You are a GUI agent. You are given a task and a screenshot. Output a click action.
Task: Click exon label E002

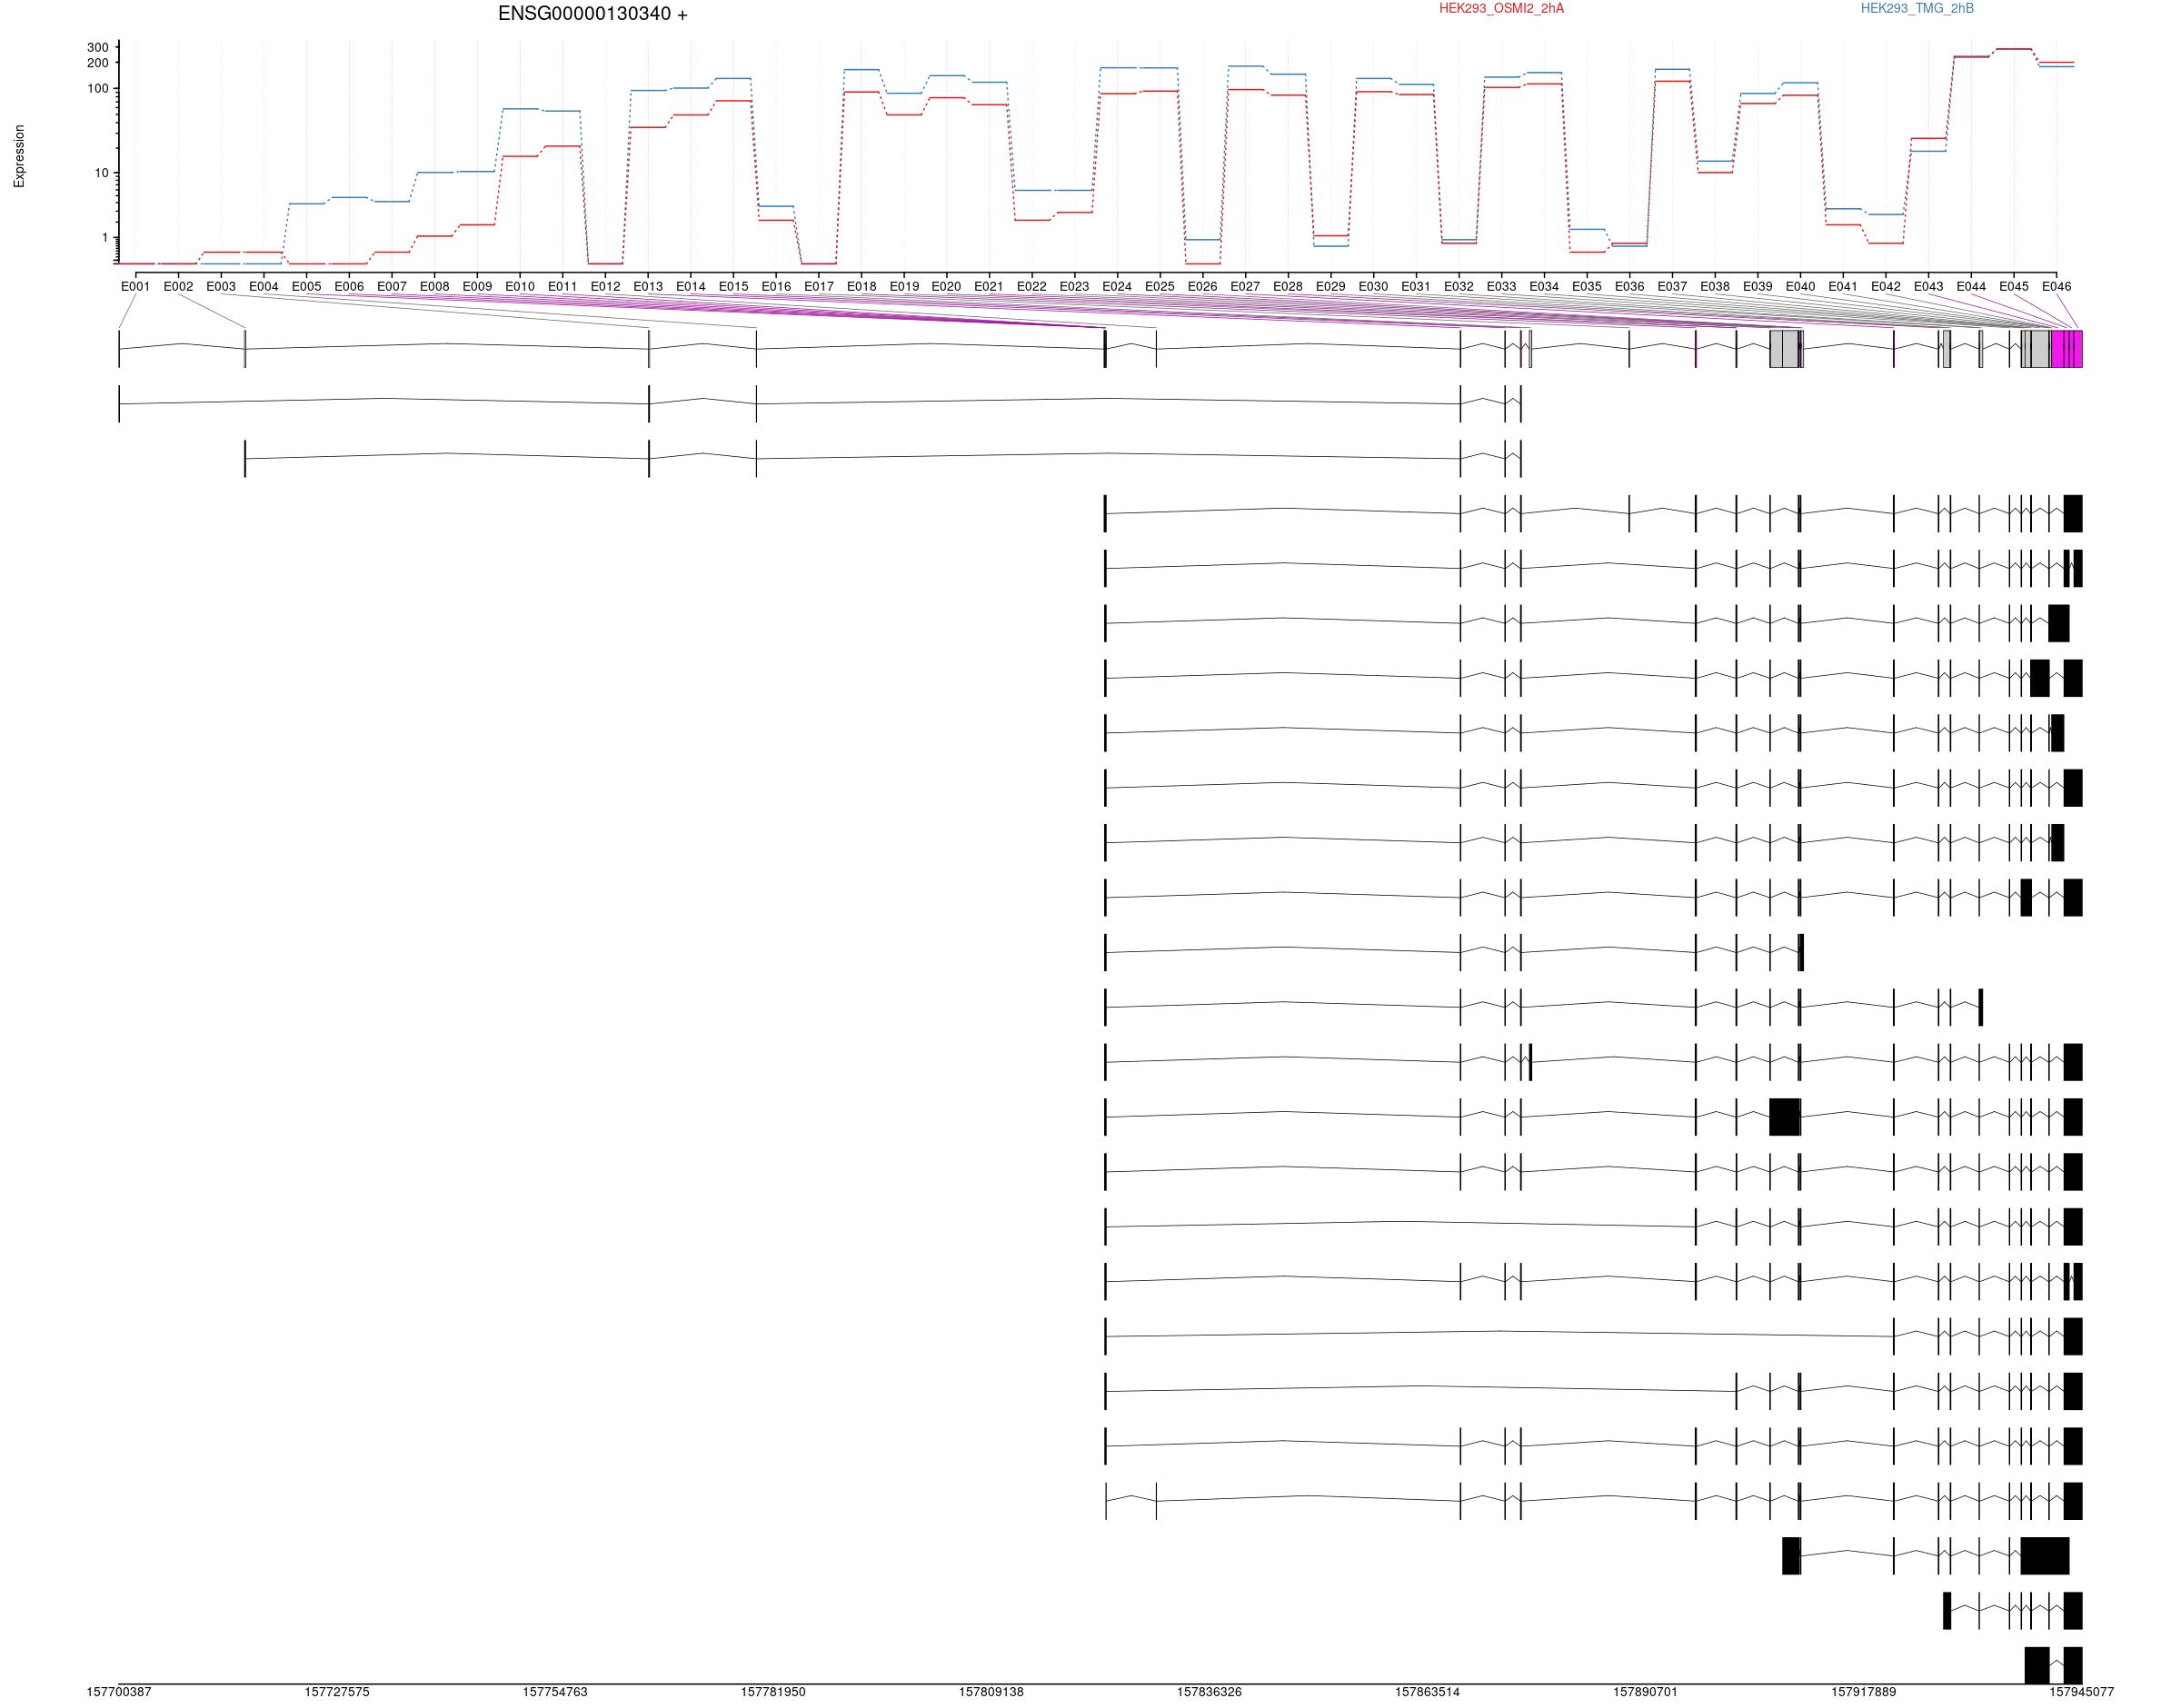[x=179, y=287]
